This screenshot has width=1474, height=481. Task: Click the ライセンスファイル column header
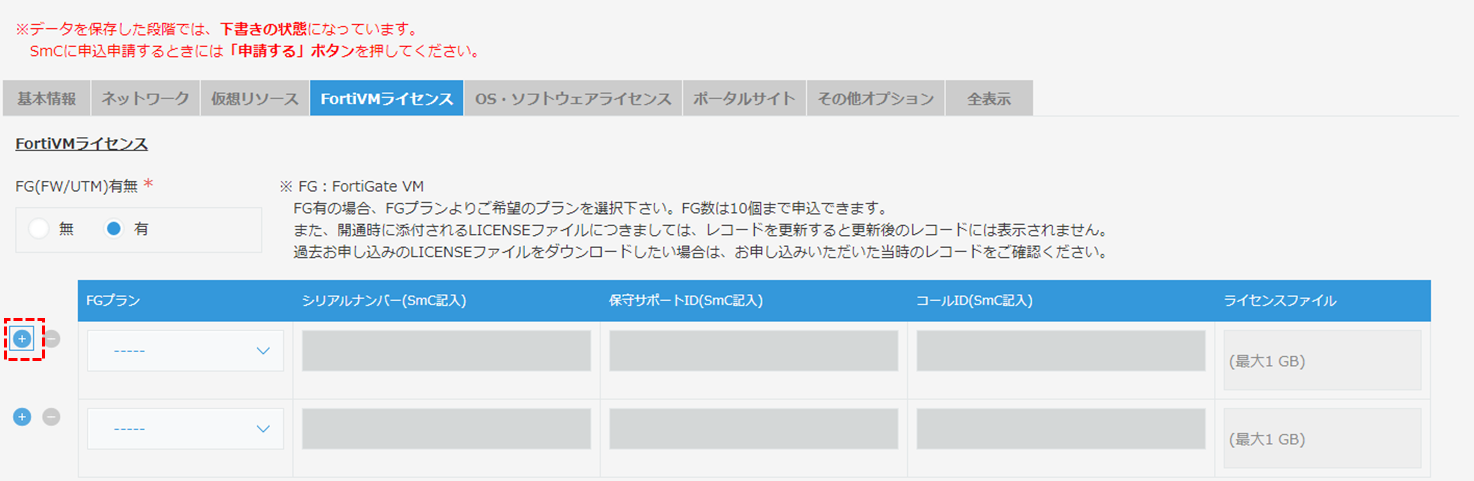pos(1322,300)
